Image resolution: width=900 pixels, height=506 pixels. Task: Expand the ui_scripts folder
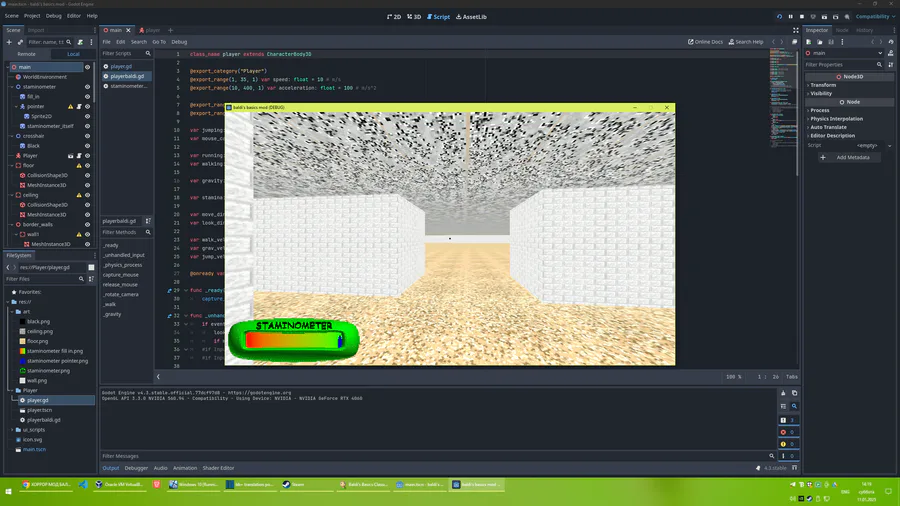point(12,430)
